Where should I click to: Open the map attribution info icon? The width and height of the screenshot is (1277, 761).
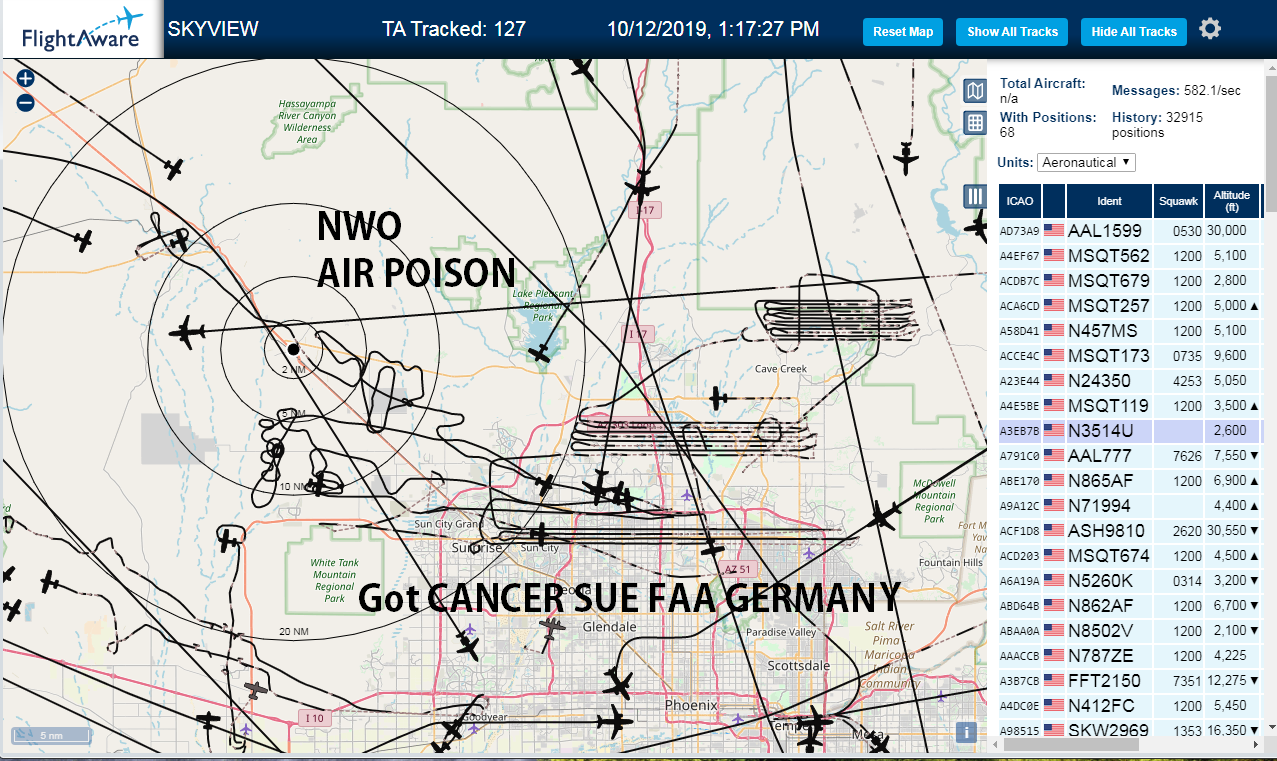pos(966,732)
